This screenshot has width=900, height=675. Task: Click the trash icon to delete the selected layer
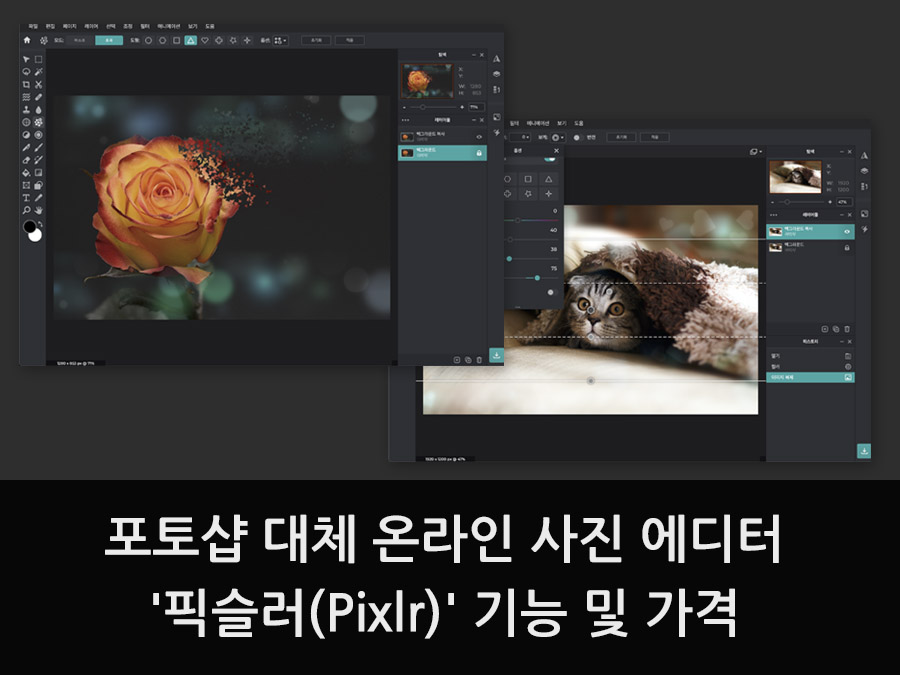coord(479,360)
